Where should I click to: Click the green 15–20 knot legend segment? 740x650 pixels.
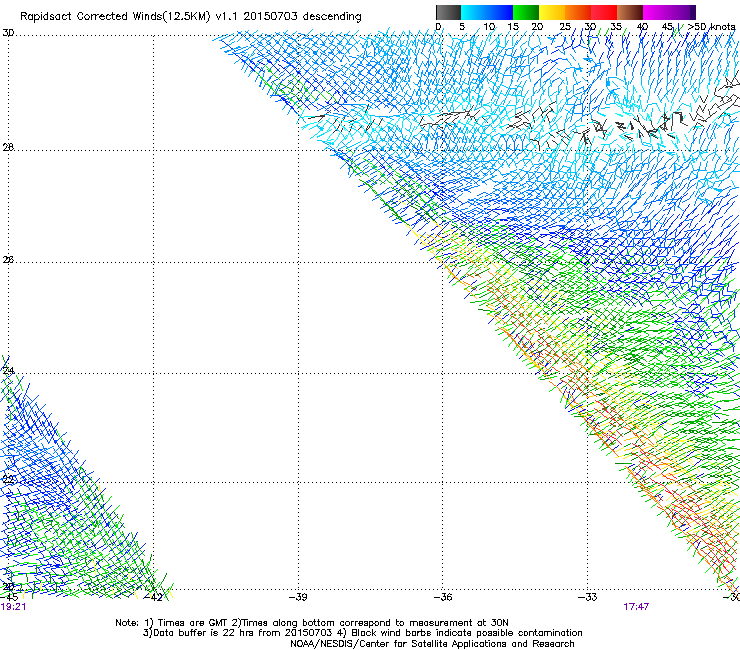click(526, 12)
